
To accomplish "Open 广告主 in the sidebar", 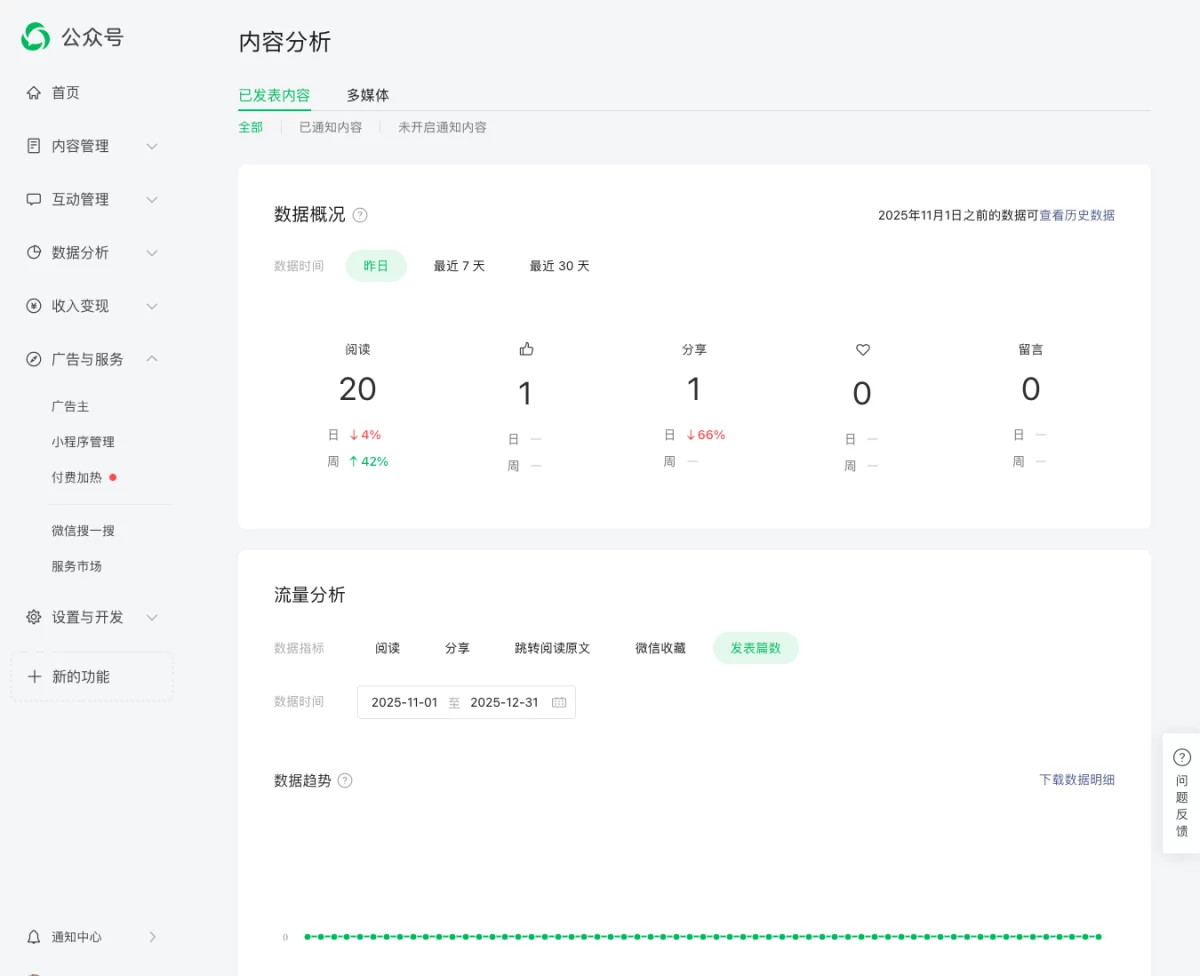I will [x=71, y=407].
